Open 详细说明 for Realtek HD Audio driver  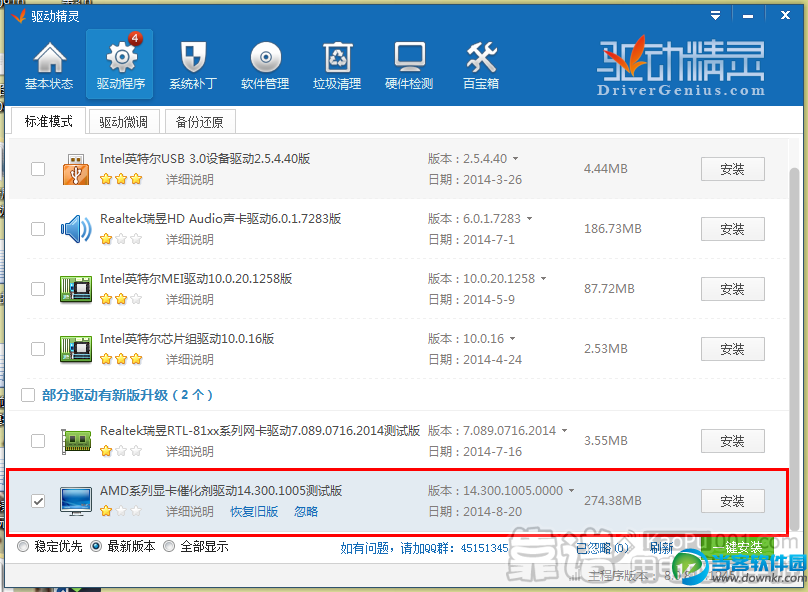pos(190,240)
